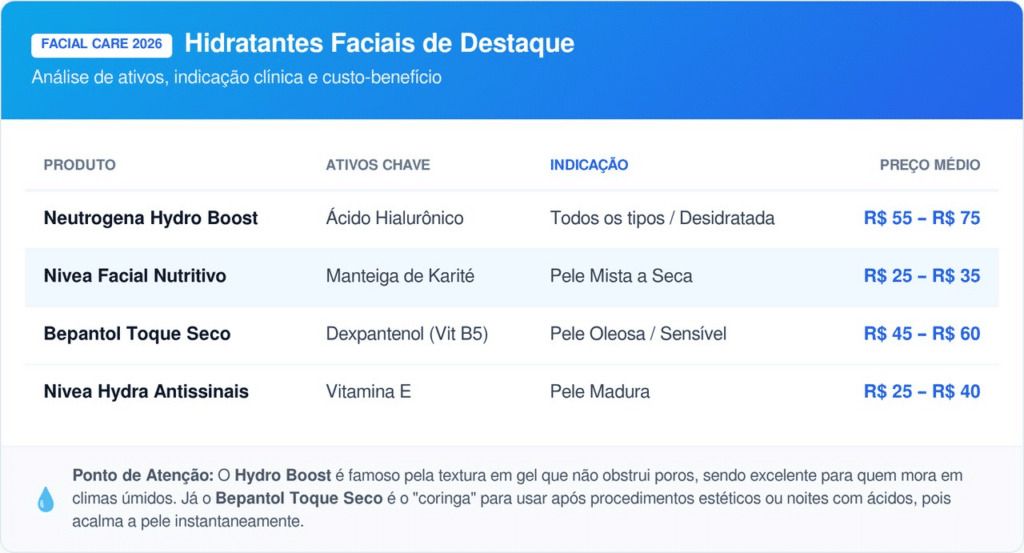Click the ATIVOS CHAVE column header
This screenshot has height=553, width=1024.
[378, 165]
